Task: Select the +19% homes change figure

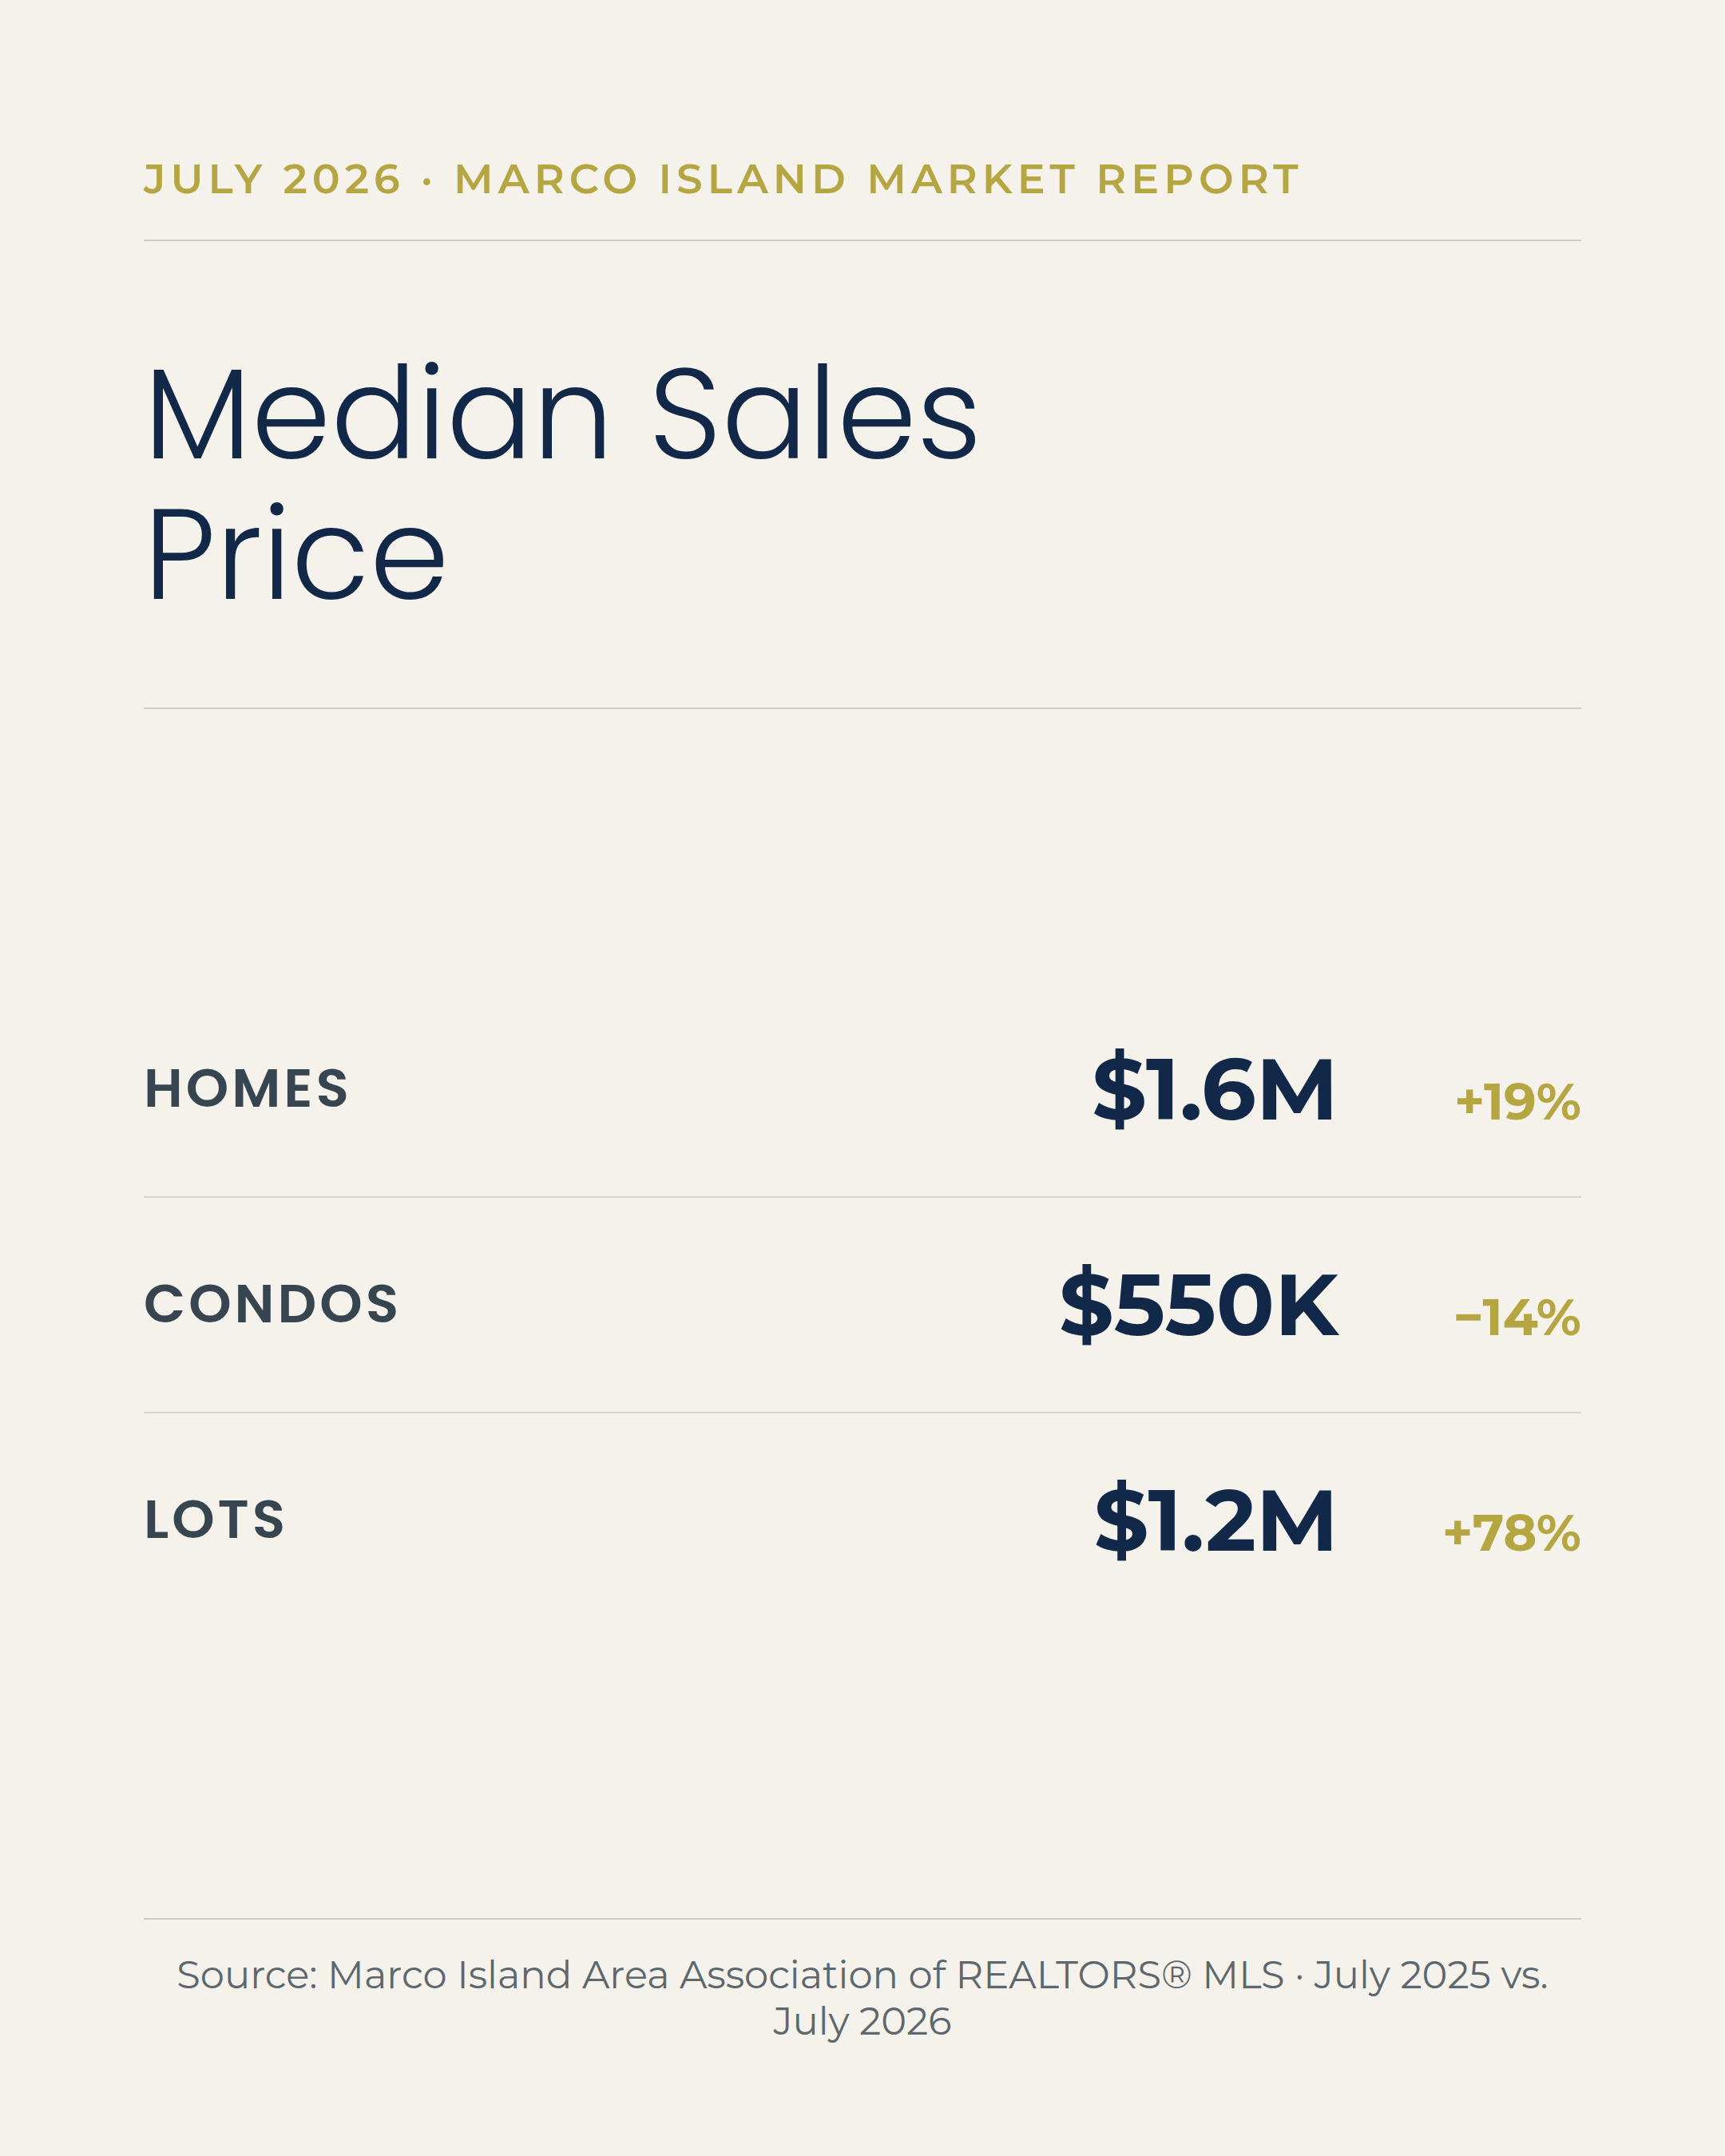Action: pos(1518,1102)
